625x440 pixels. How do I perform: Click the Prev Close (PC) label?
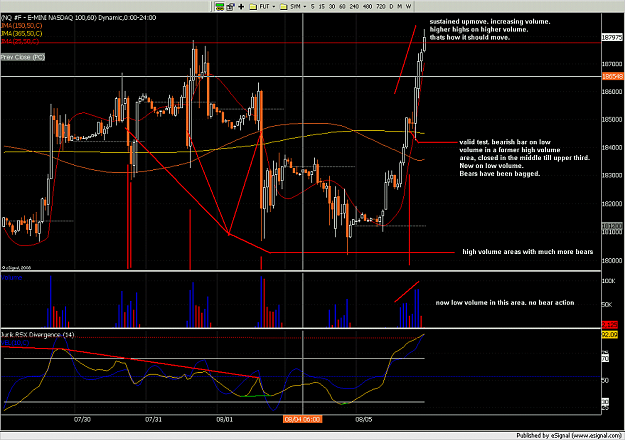[x=23, y=57]
